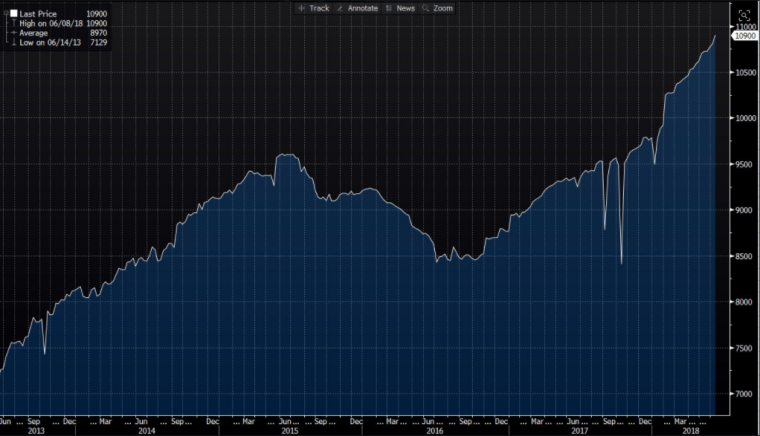Viewport: 760px width, 436px height.
Task: Select the Zoom magnifier tool
Action: pyautogui.click(x=438, y=8)
